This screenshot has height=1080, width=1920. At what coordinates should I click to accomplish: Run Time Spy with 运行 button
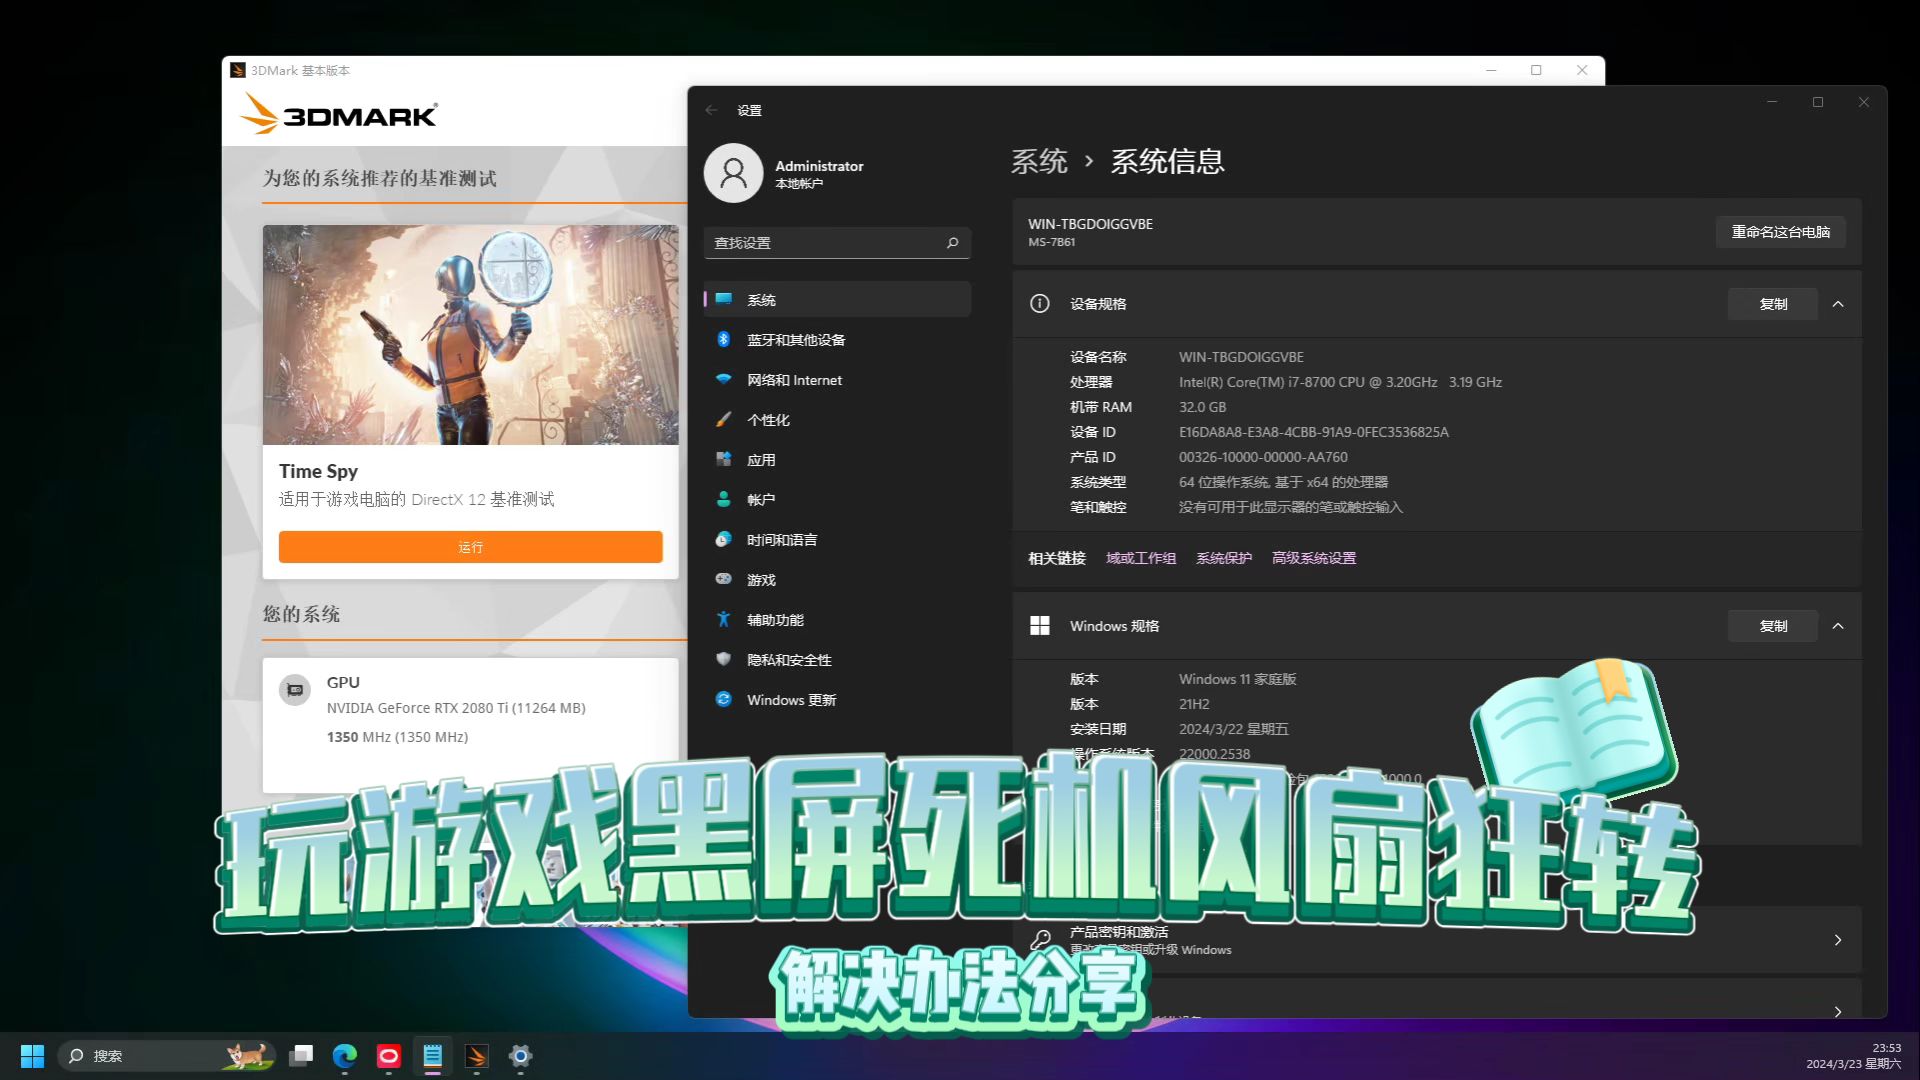pos(470,547)
